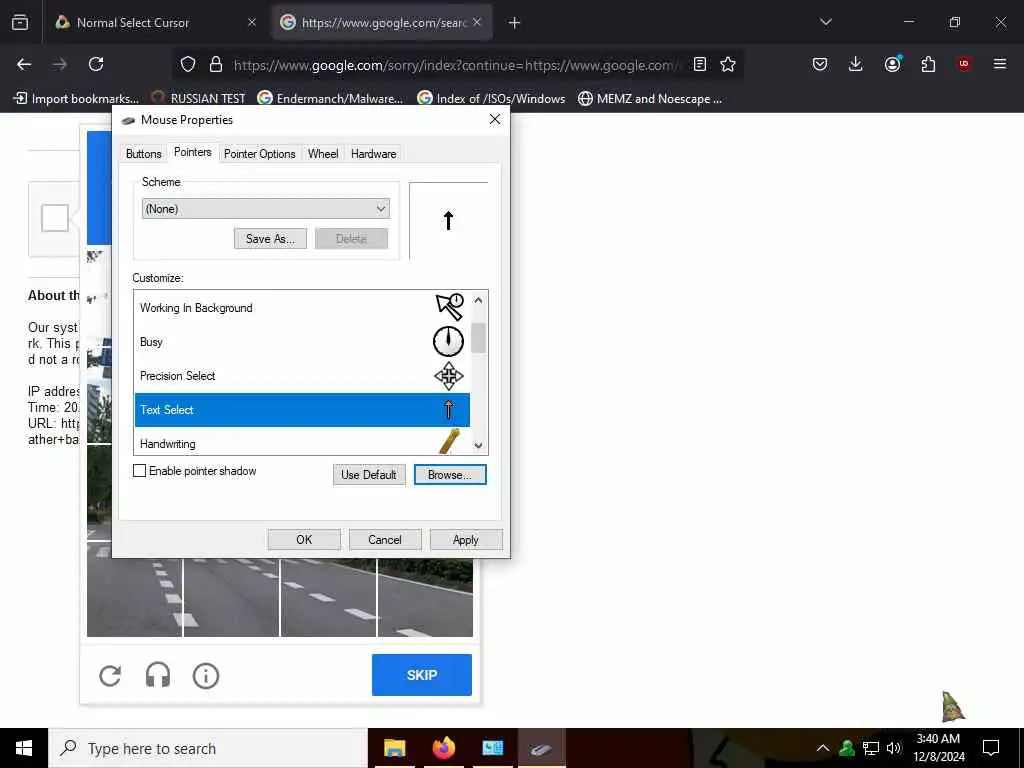This screenshot has height=768, width=1024.
Task: Switch to the Hardware tab
Action: 374,153
